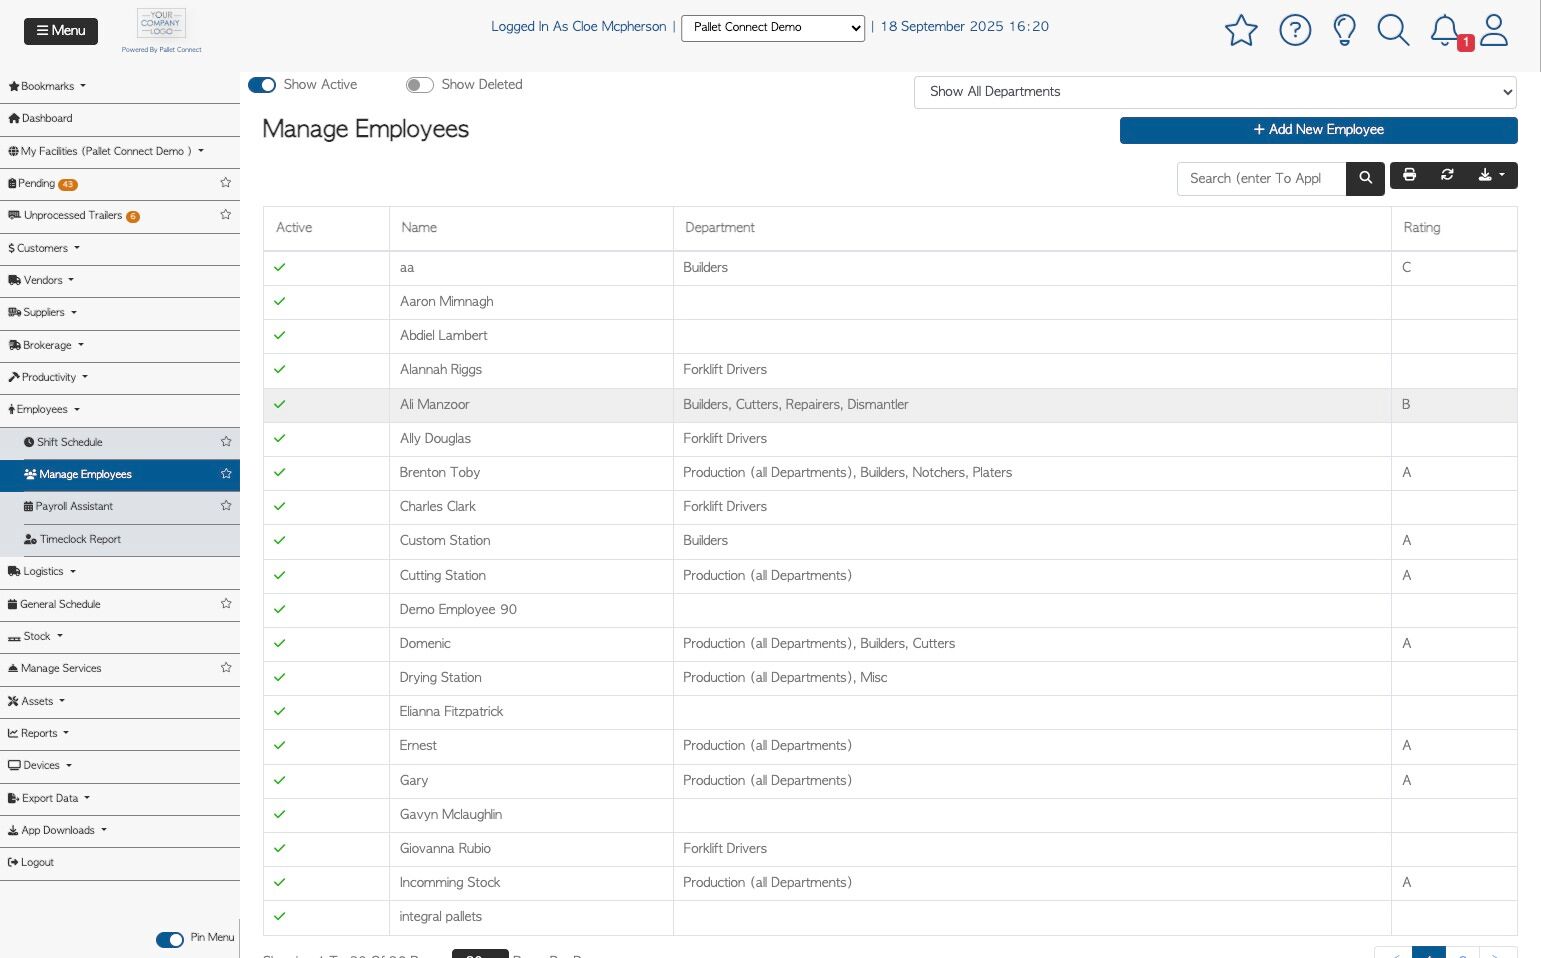Click the Menu hamburger button

[x=61, y=31]
